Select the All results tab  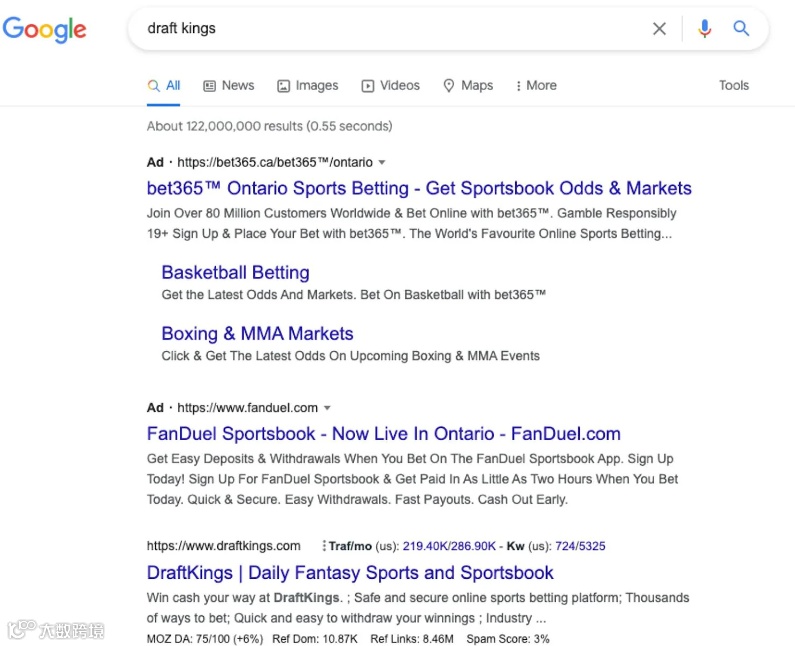[164, 86]
